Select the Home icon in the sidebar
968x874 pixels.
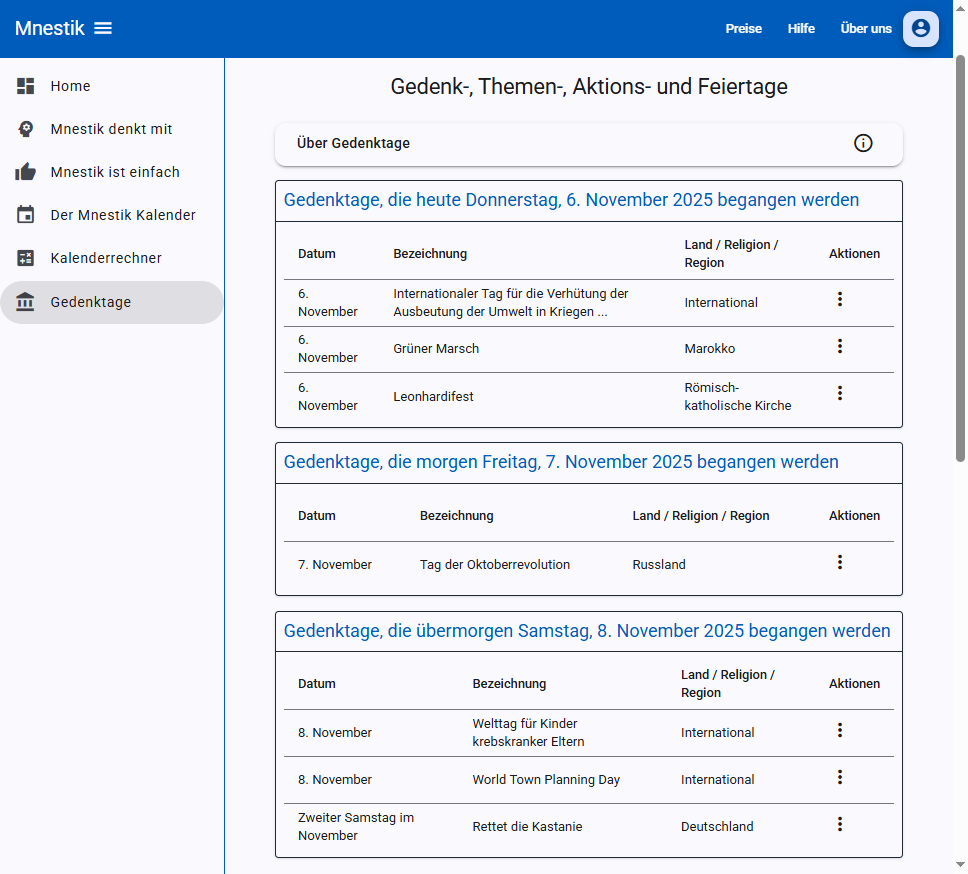(x=25, y=86)
